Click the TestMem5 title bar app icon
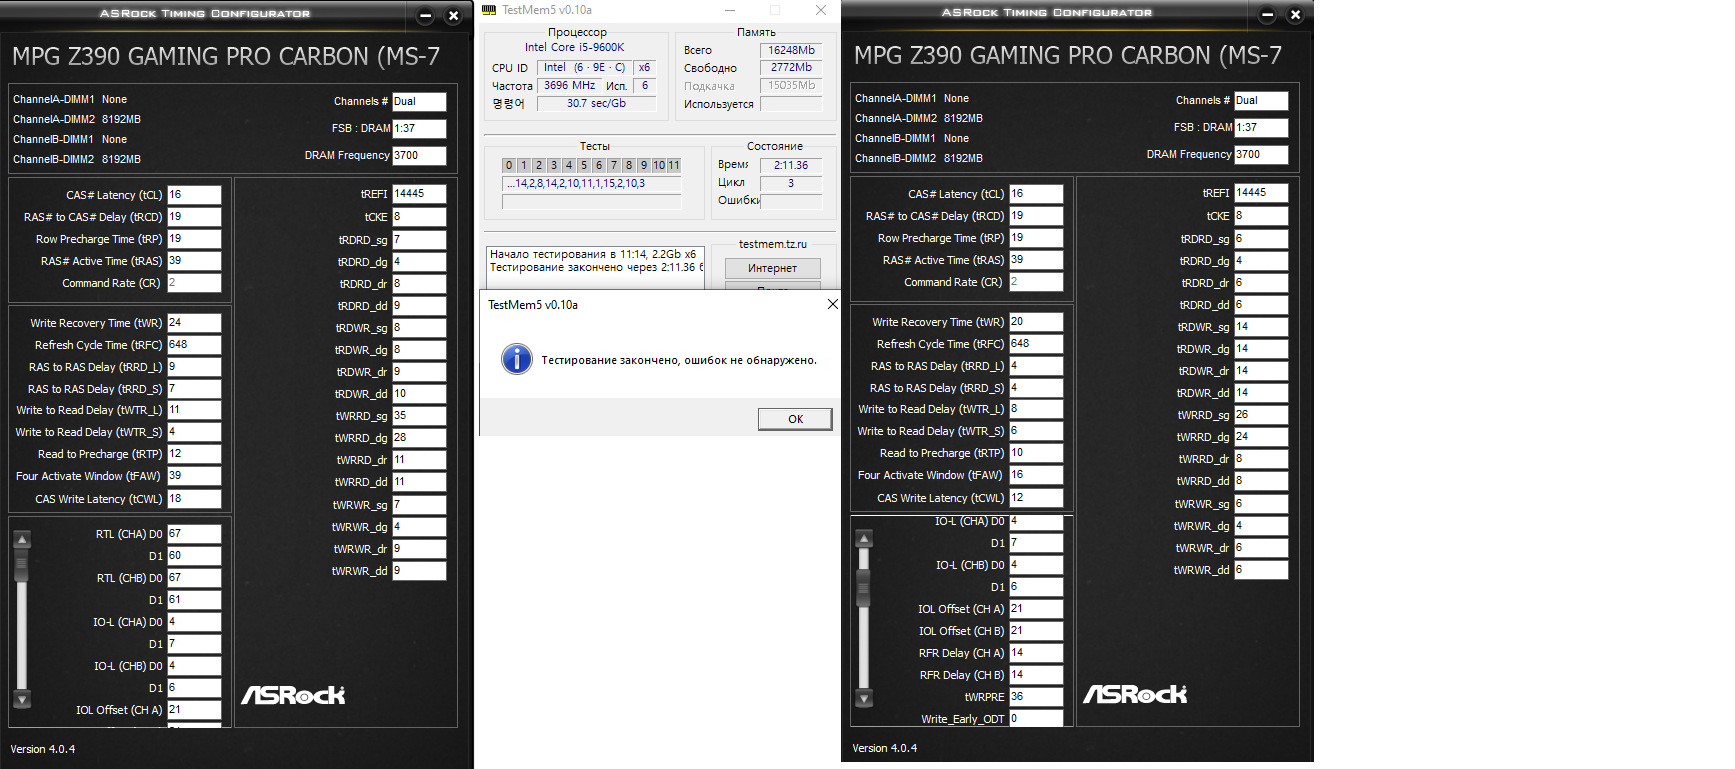 tap(489, 10)
